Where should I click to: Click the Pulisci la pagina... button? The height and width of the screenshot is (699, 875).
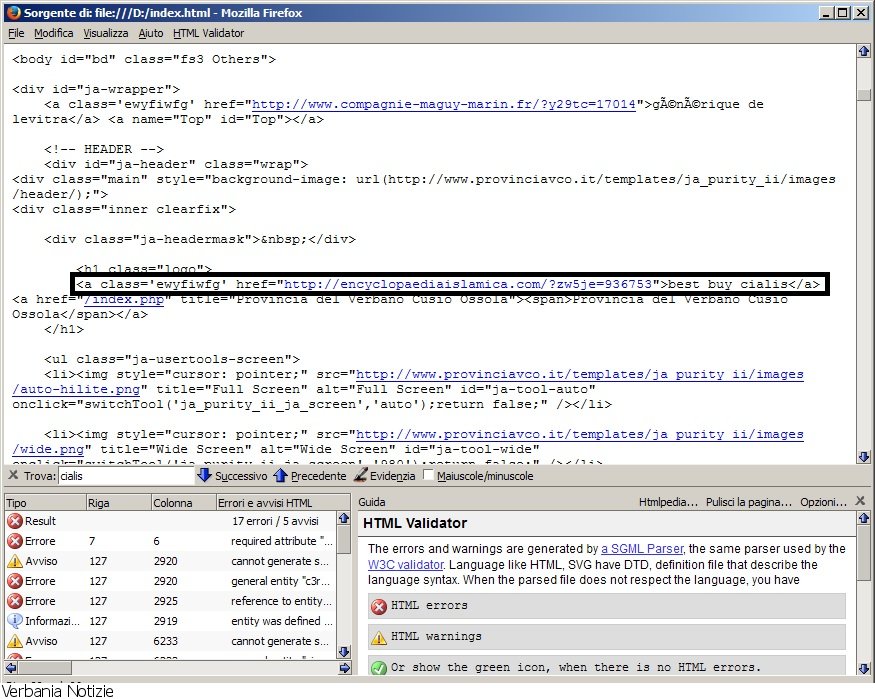[x=749, y=502]
